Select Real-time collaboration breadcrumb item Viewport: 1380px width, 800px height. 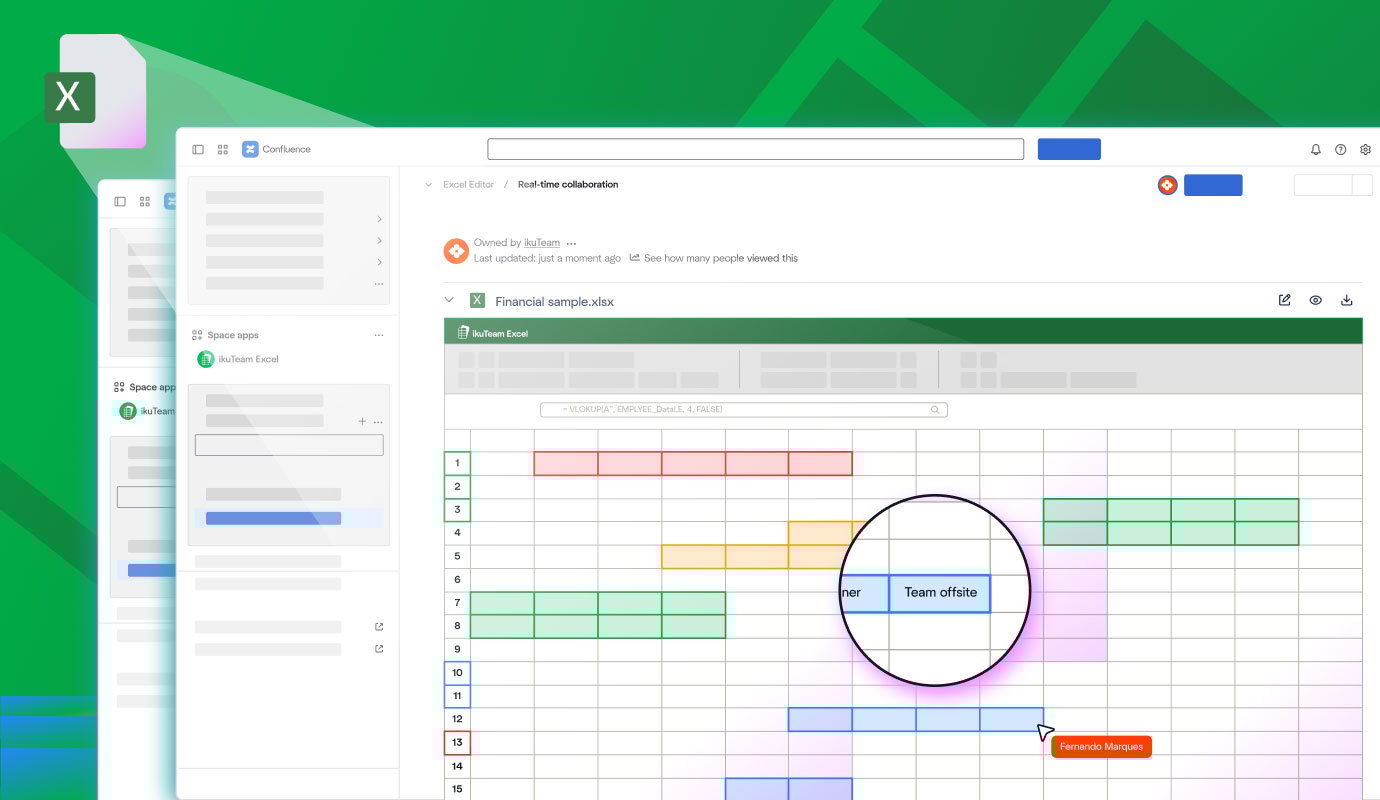coord(567,184)
